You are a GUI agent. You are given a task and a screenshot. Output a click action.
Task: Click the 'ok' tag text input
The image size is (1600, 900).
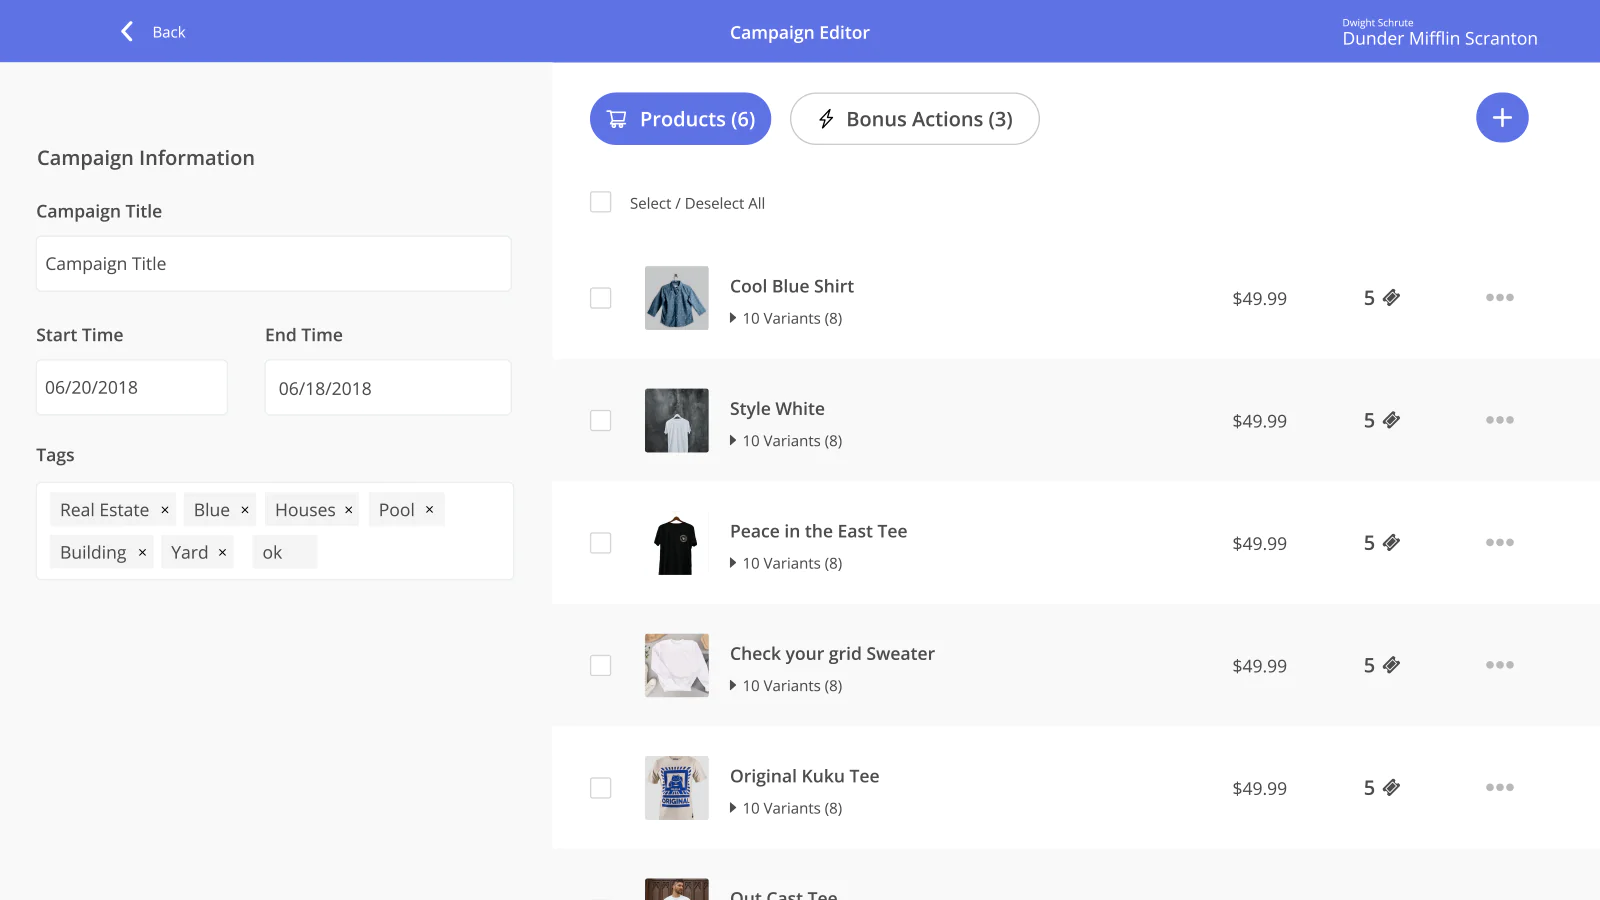284,552
